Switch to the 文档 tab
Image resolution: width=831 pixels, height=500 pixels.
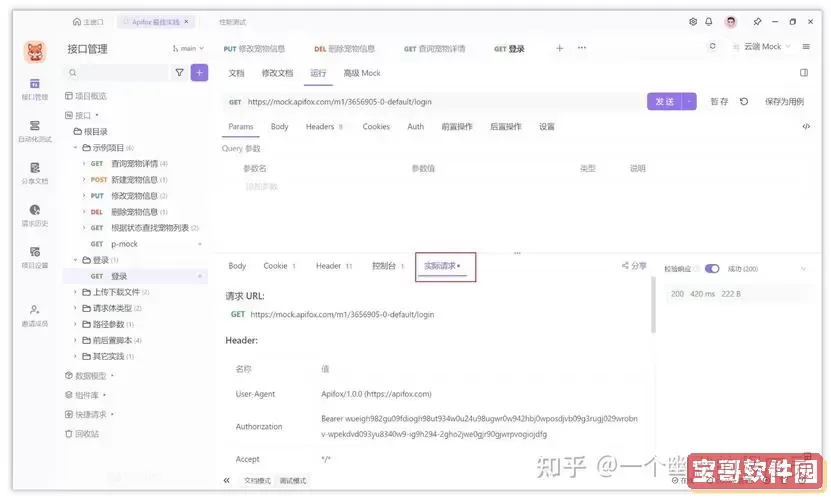236,73
